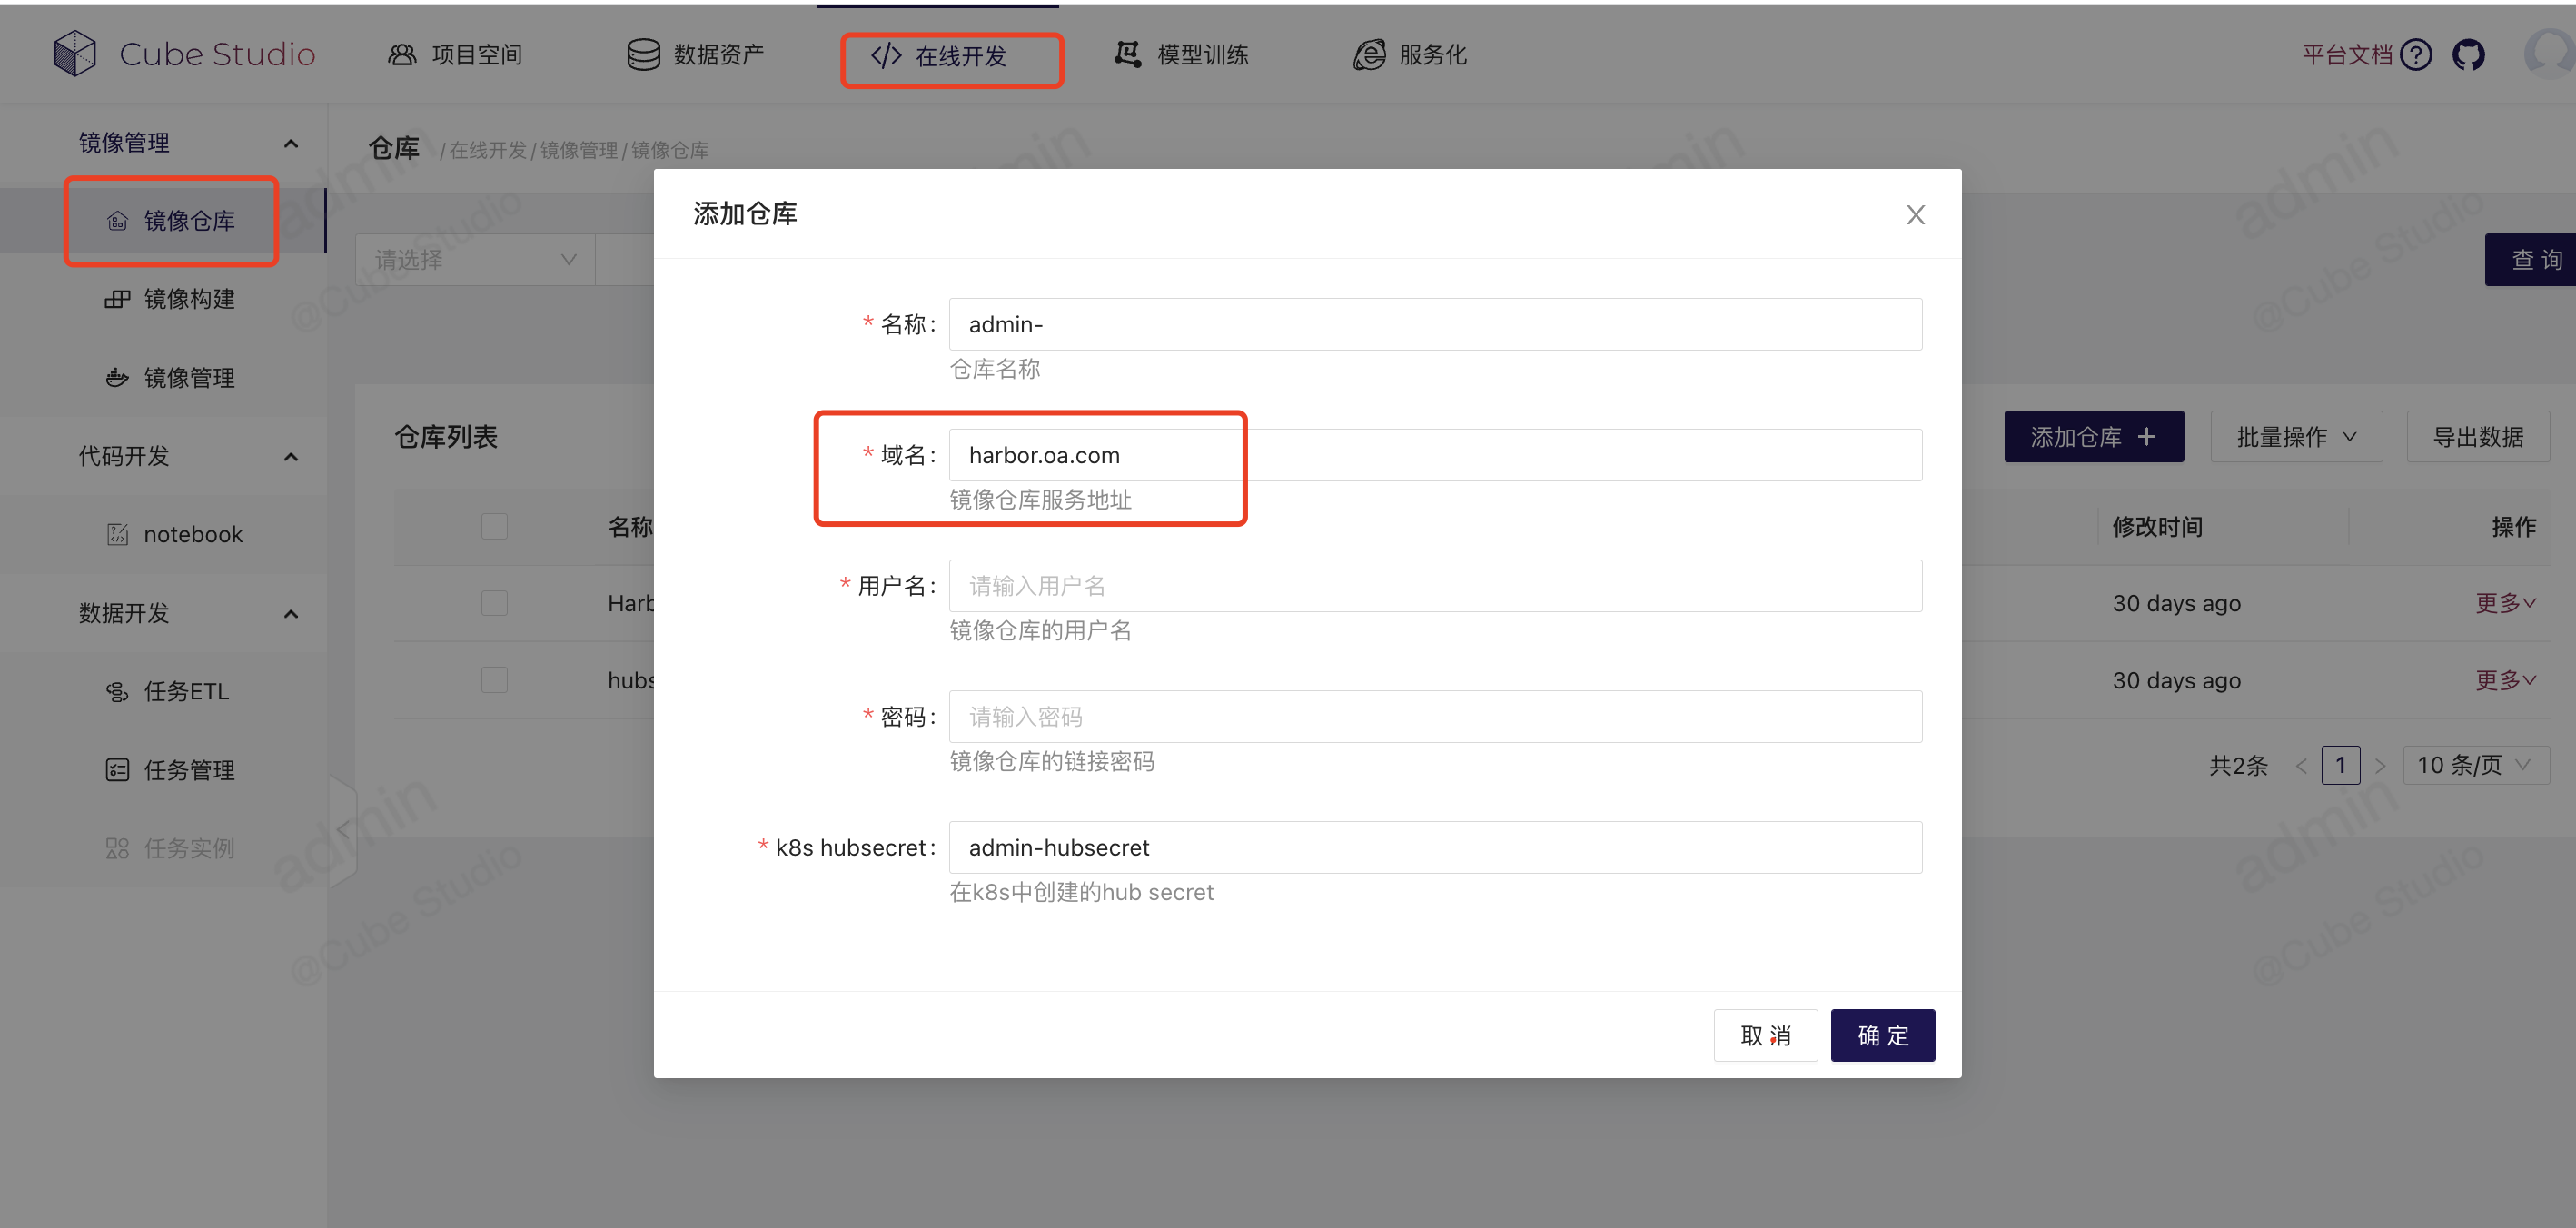
Task: Open the 10 条/页 page size dropdown
Action: (2474, 765)
